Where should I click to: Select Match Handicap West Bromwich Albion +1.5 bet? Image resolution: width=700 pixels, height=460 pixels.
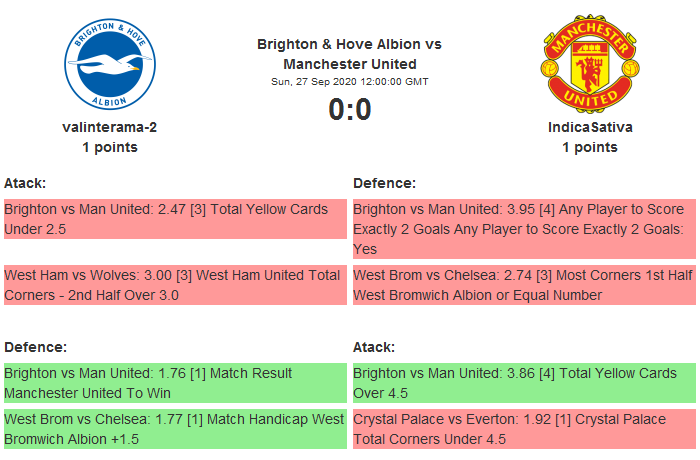click(175, 429)
